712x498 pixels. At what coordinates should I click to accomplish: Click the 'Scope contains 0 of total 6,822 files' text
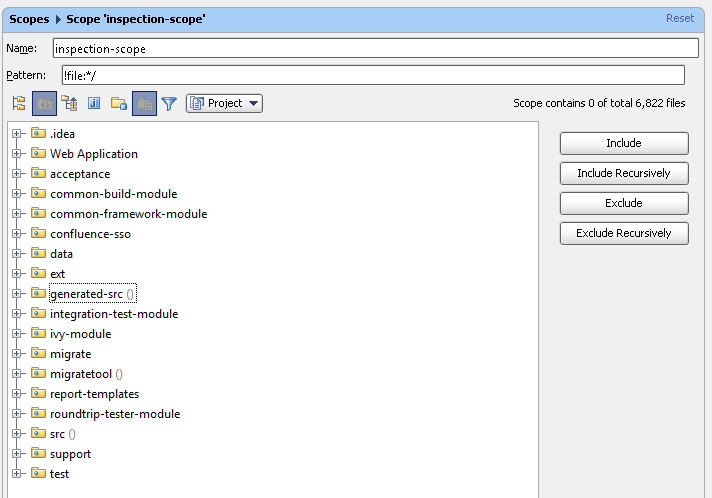pos(599,104)
